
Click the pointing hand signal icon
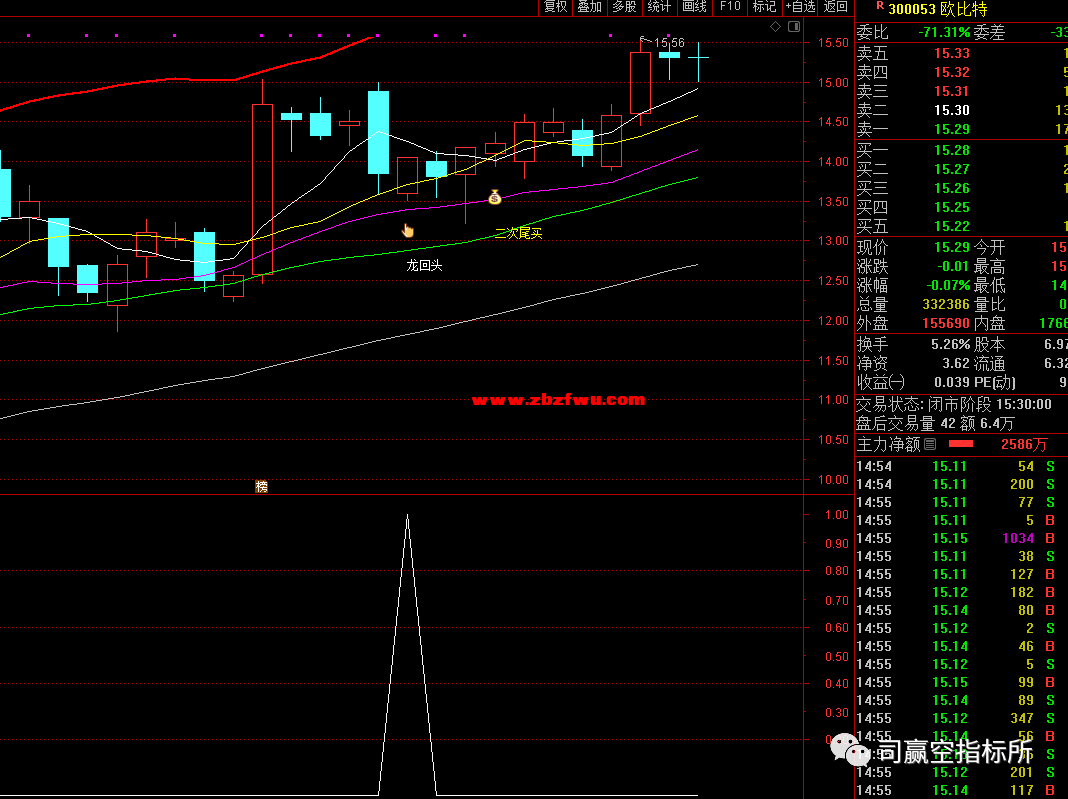[x=408, y=231]
